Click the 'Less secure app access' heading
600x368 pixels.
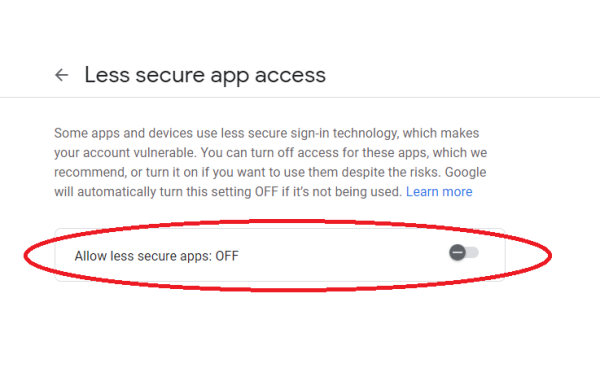[205, 75]
